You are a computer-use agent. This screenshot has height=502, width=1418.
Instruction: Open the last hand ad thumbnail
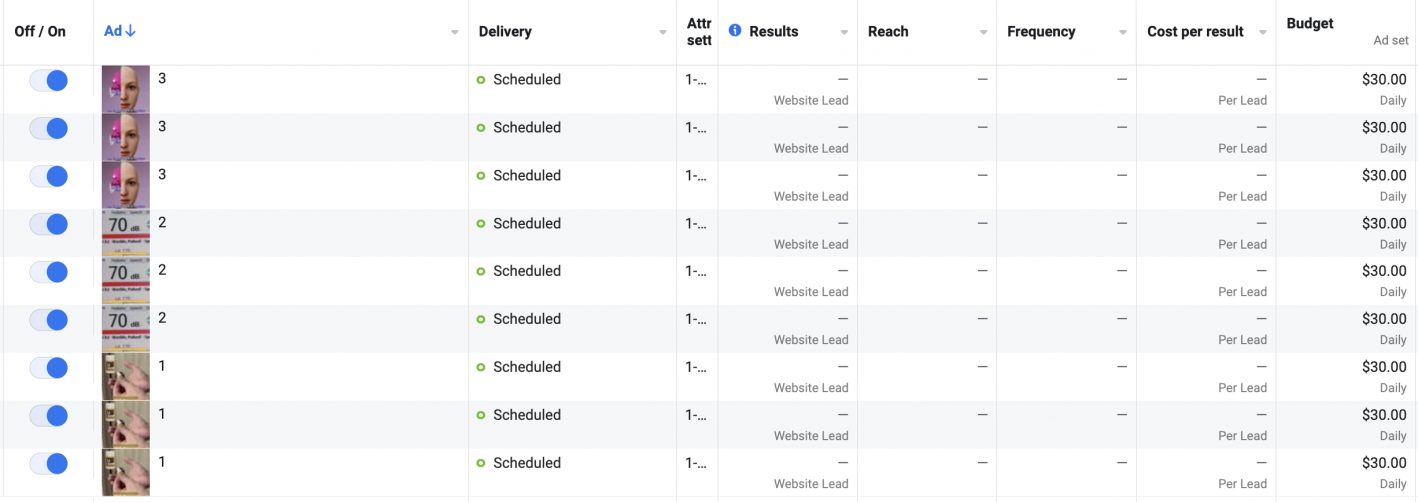click(x=126, y=472)
